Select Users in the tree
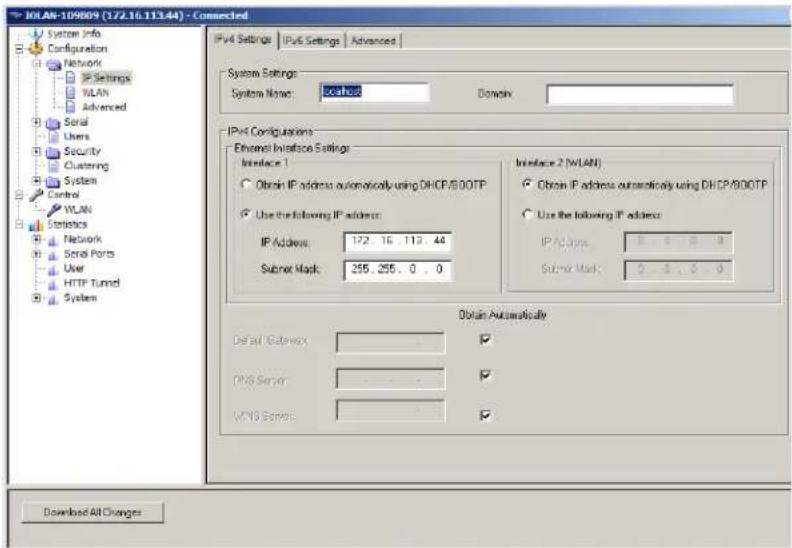The height and width of the screenshot is (548, 792). (76, 136)
